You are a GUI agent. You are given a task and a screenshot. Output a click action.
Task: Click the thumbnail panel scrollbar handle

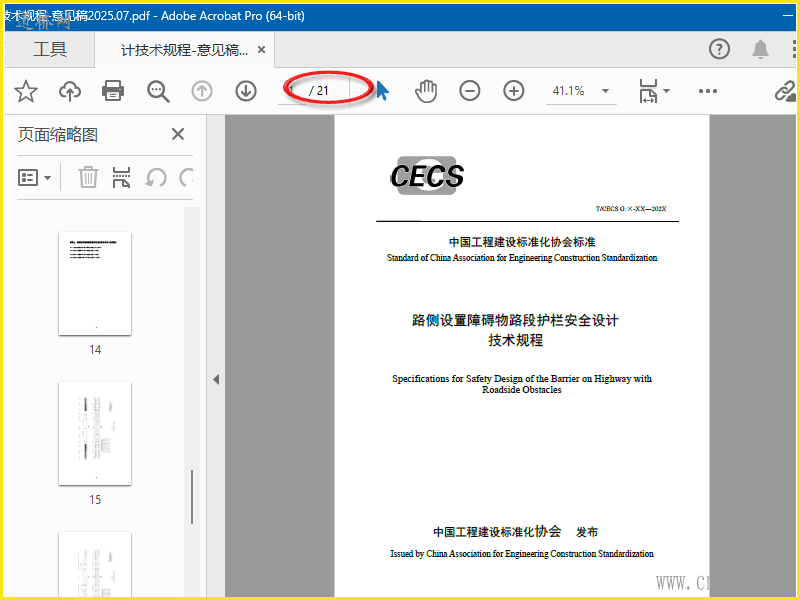point(192,496)
